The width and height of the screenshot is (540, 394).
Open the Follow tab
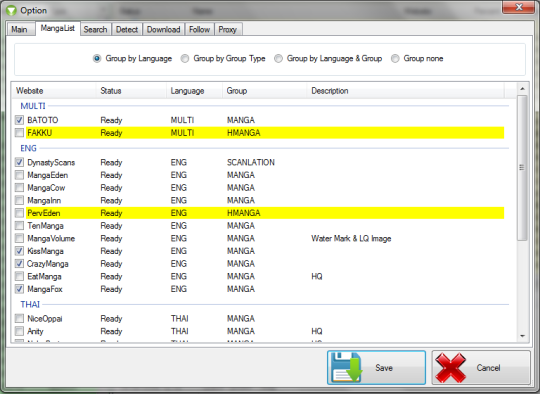coord(199,30)
